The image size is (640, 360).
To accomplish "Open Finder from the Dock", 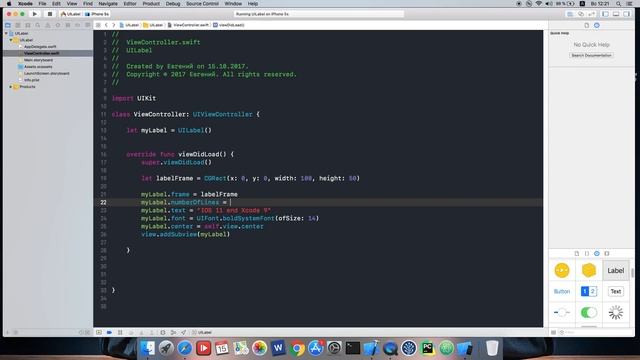I will pos(148,348).
